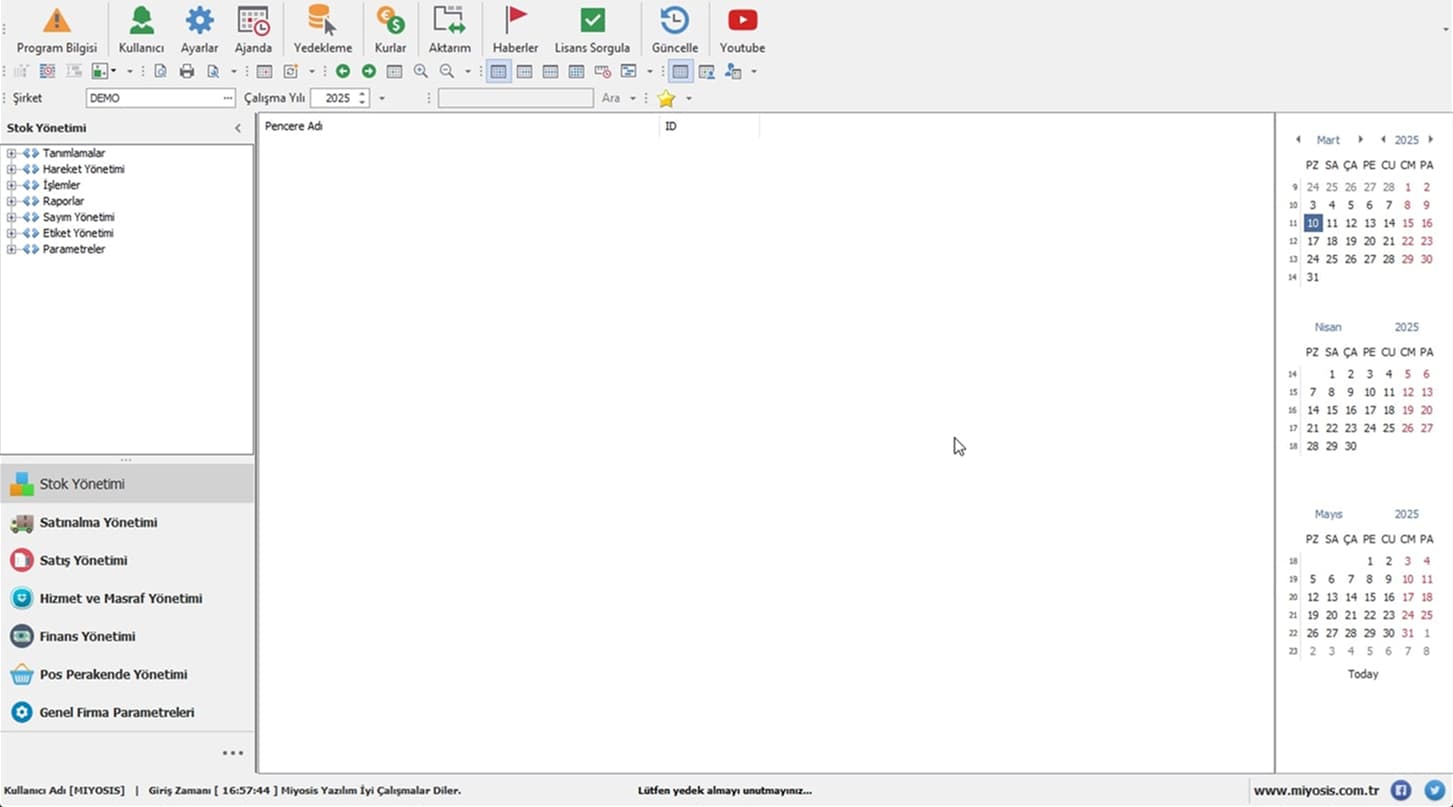Collapse the Stok Yönetimi side panel
1453x807 pixels.
238,128
